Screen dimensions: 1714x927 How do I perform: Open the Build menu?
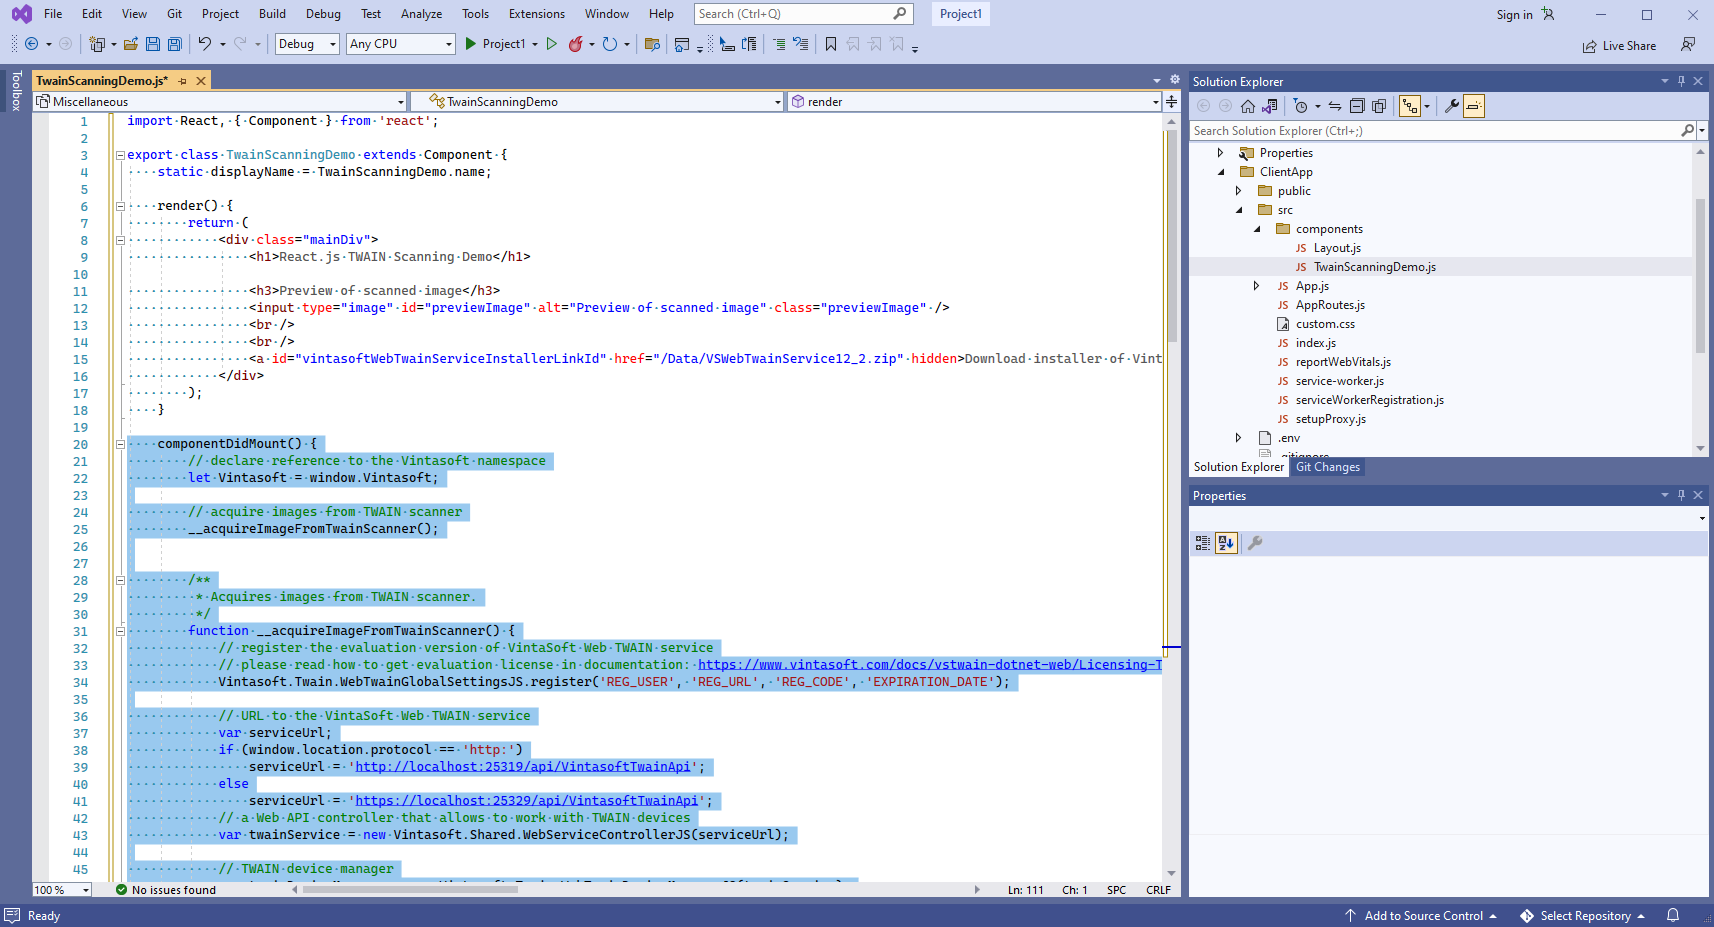point(272,14)
